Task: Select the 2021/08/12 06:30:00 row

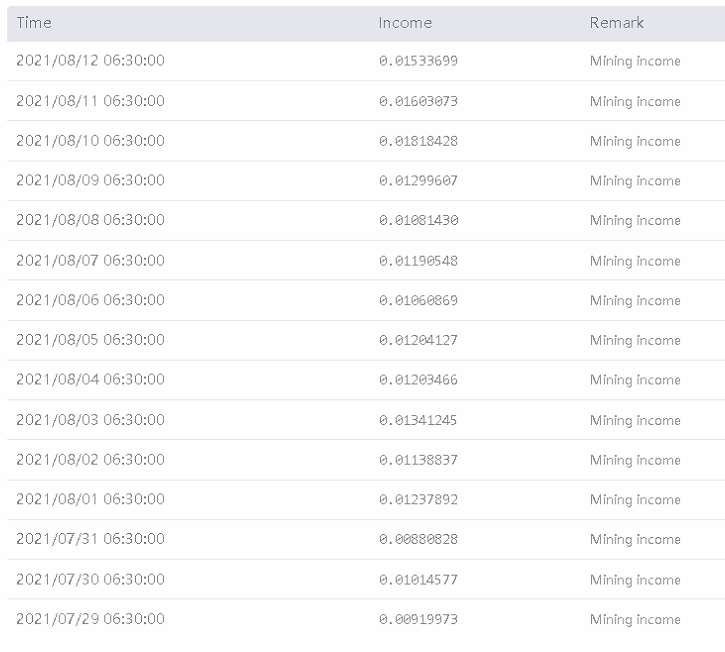Action: 90,61
